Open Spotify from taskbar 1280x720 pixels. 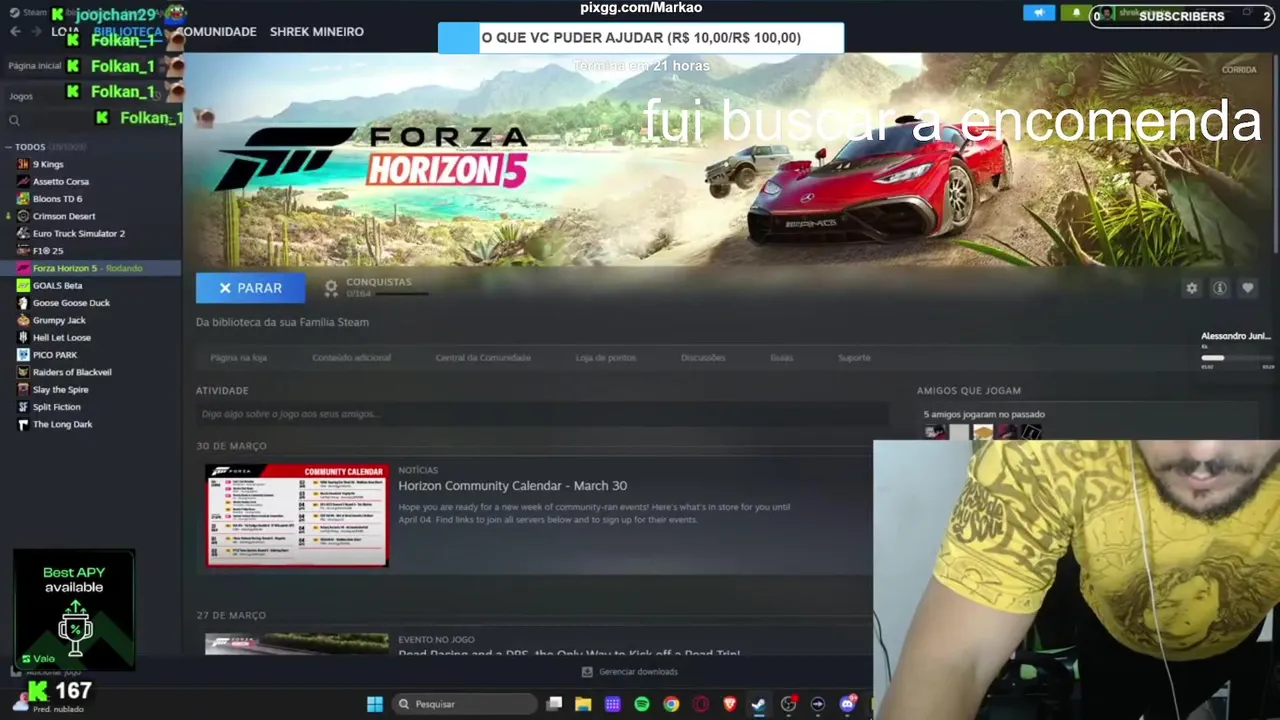(x=642, y=704)
